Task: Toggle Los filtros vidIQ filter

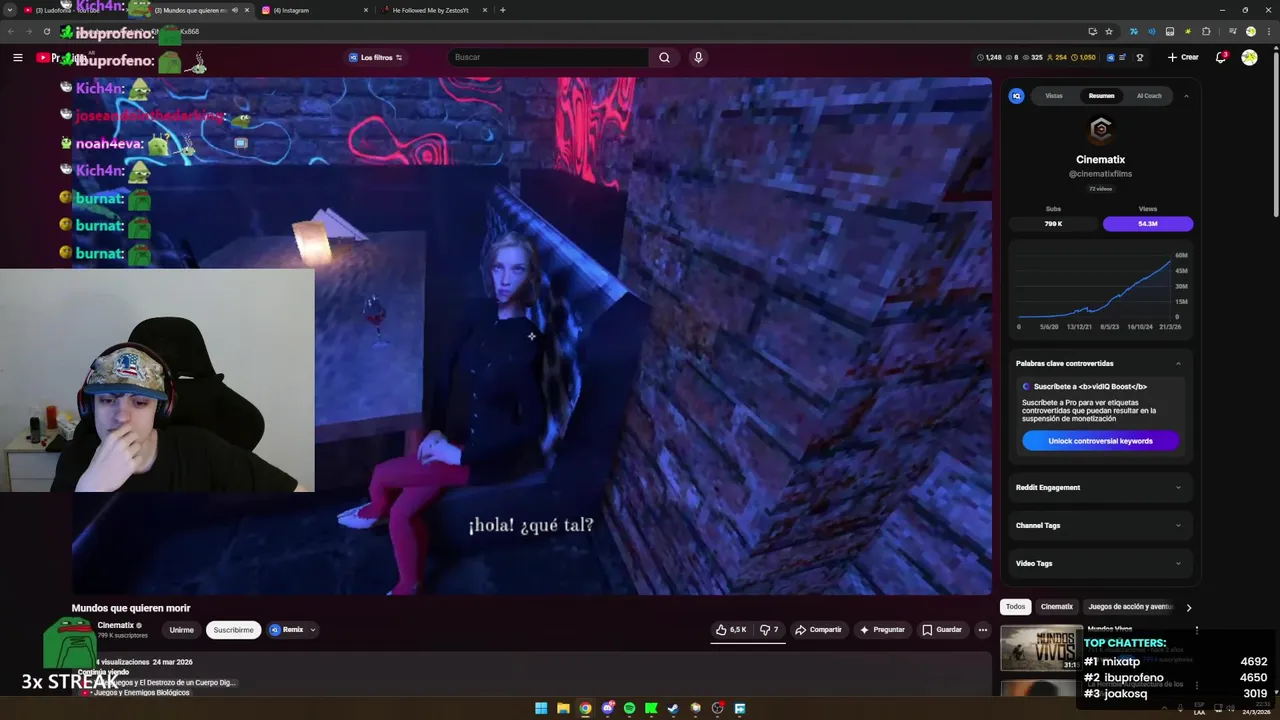Action: click(x=375, y=57)
